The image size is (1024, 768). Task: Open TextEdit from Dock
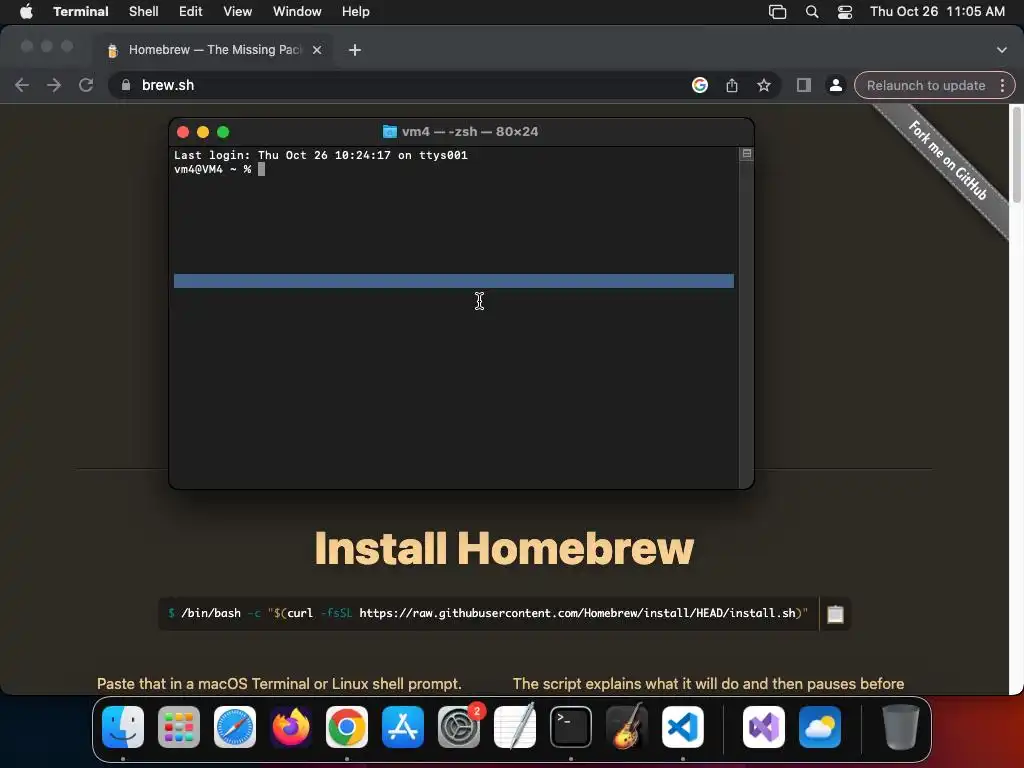tap(515, 727)
